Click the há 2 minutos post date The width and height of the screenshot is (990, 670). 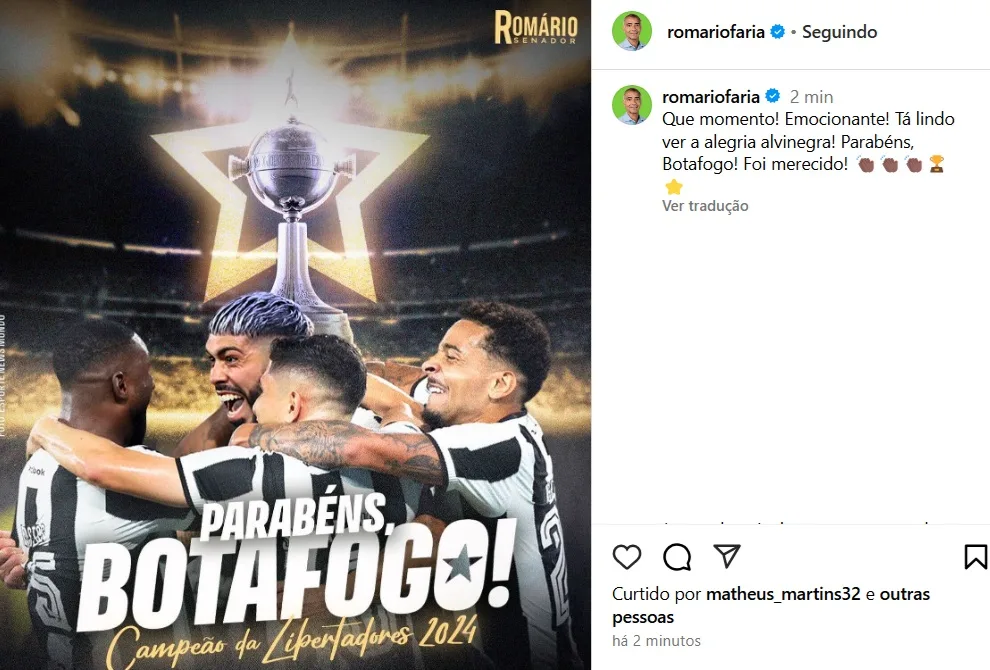point(656,641)
